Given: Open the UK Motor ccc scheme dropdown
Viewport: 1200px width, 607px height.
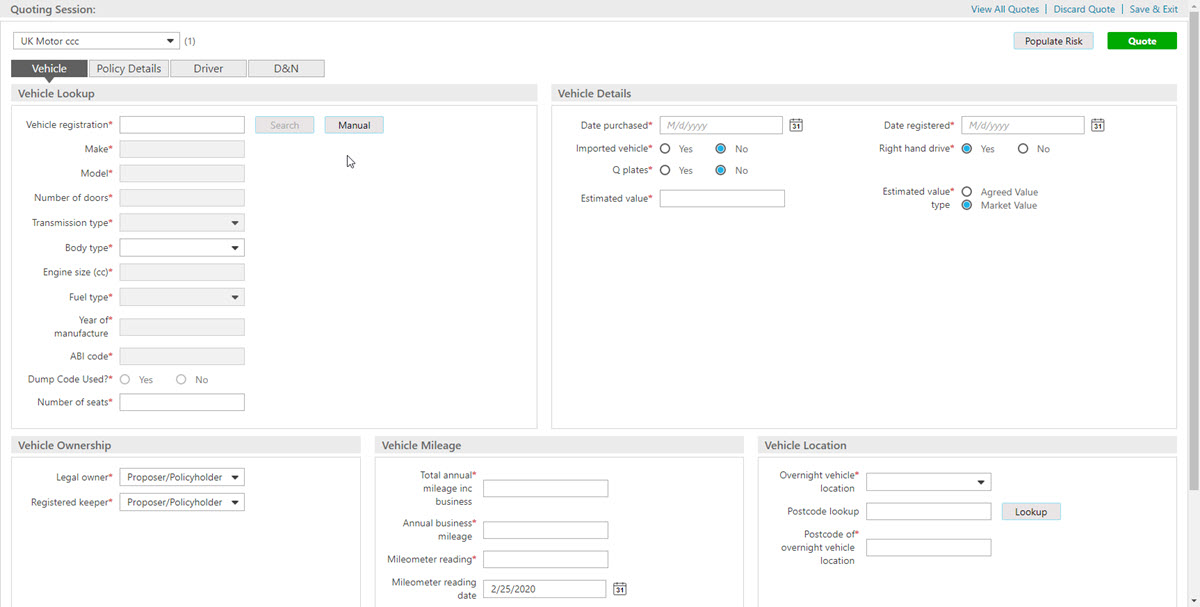Looking at the screenshot, I should [x=97, y=41].
